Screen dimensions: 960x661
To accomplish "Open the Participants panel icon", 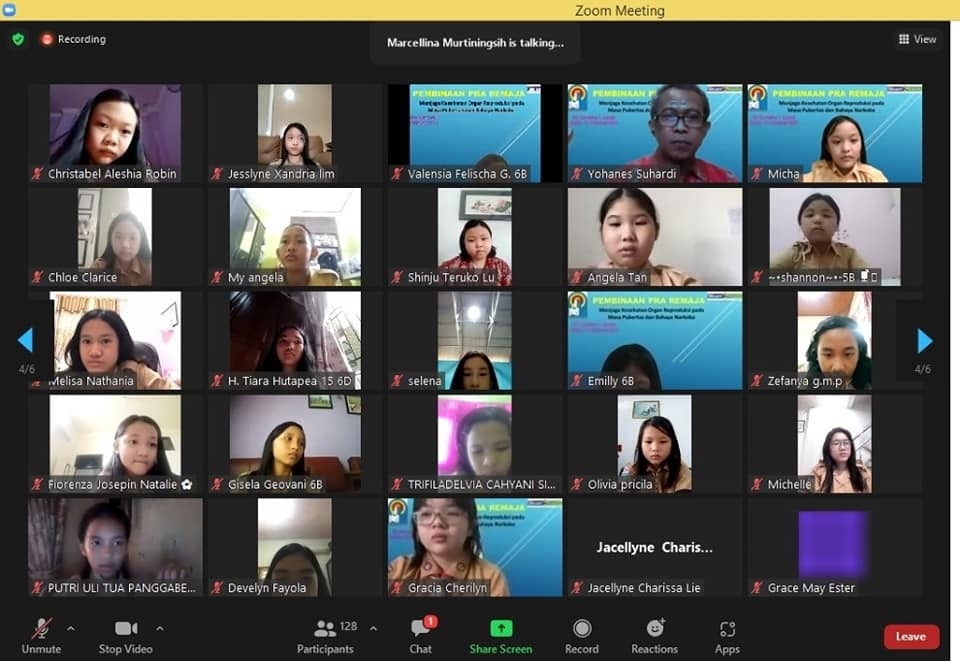I will [326, 629].
